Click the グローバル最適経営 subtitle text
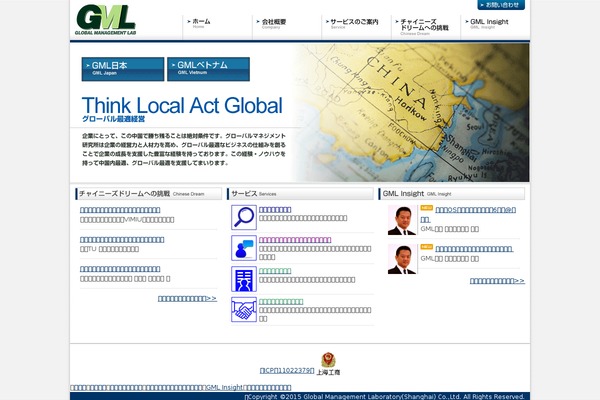Viewport: 600px width, 400px height. 114,119
